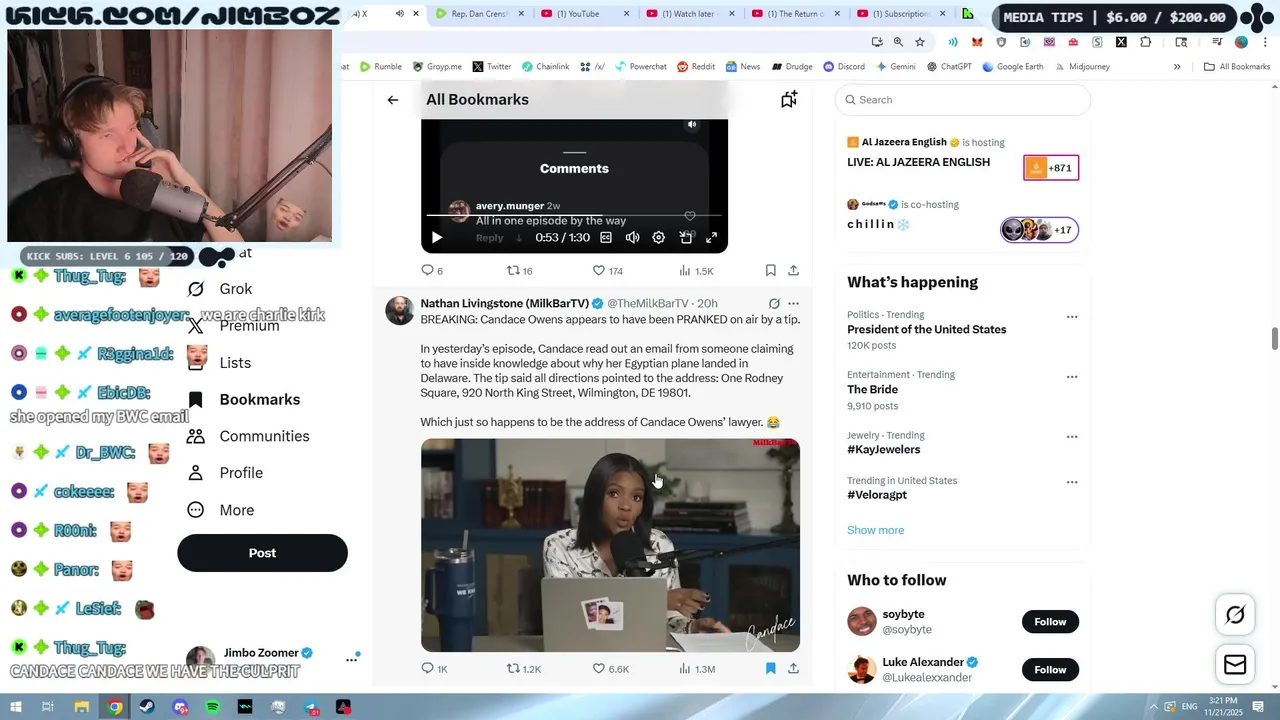Screen dimensions: 1280x720
Task: Open the chillin co-hosted space
Action: [x=962, y=218]
